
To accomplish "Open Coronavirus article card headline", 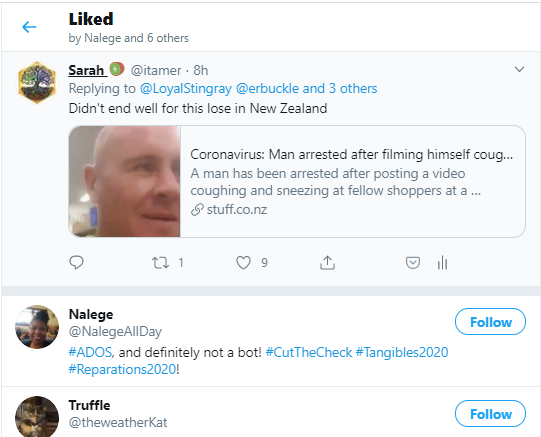I will [x=351, y=154].
